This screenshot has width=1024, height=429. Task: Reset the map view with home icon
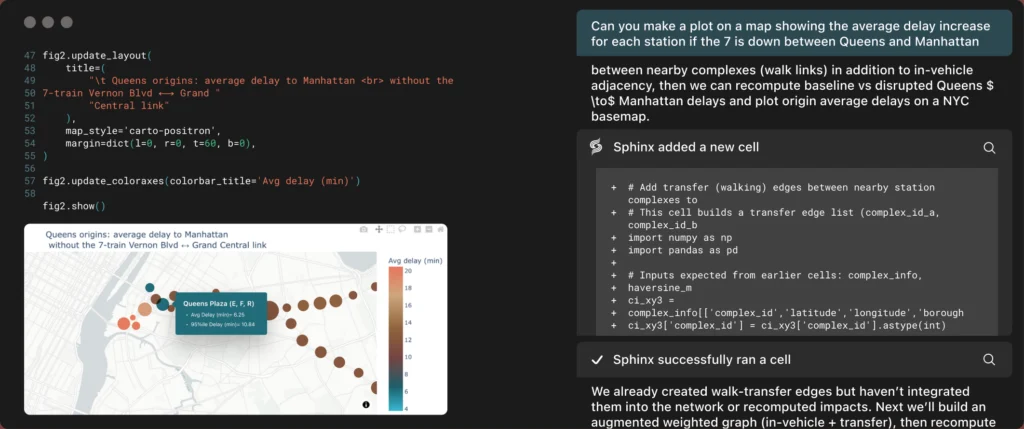[x=440, y=229]
